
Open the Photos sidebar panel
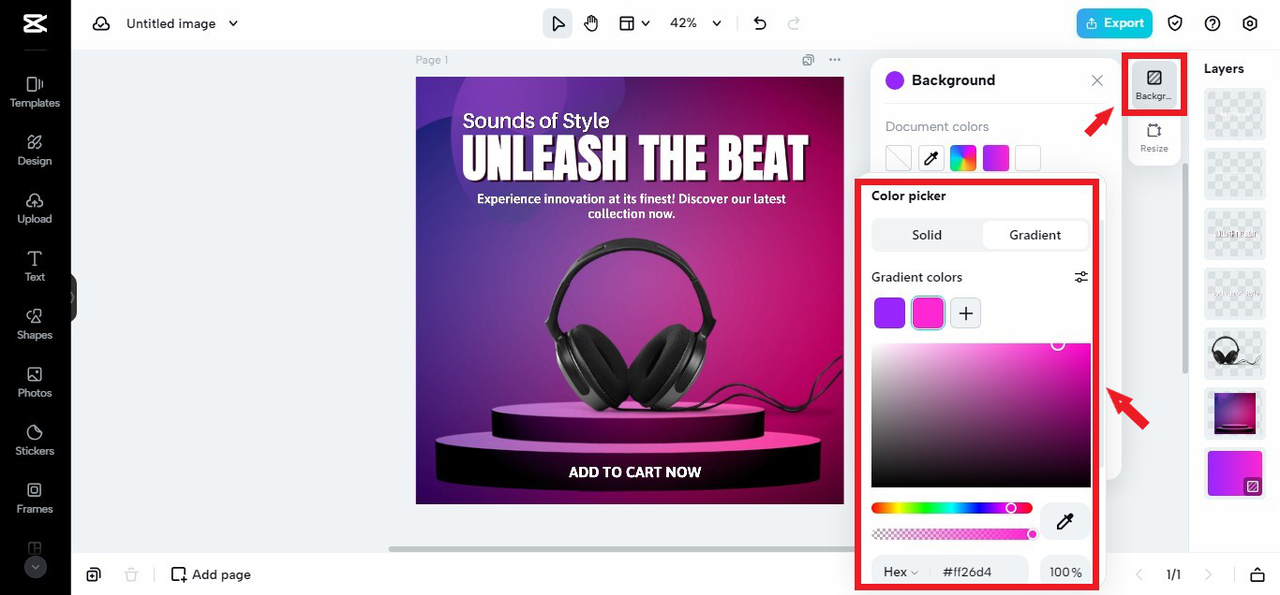point(35,382)
